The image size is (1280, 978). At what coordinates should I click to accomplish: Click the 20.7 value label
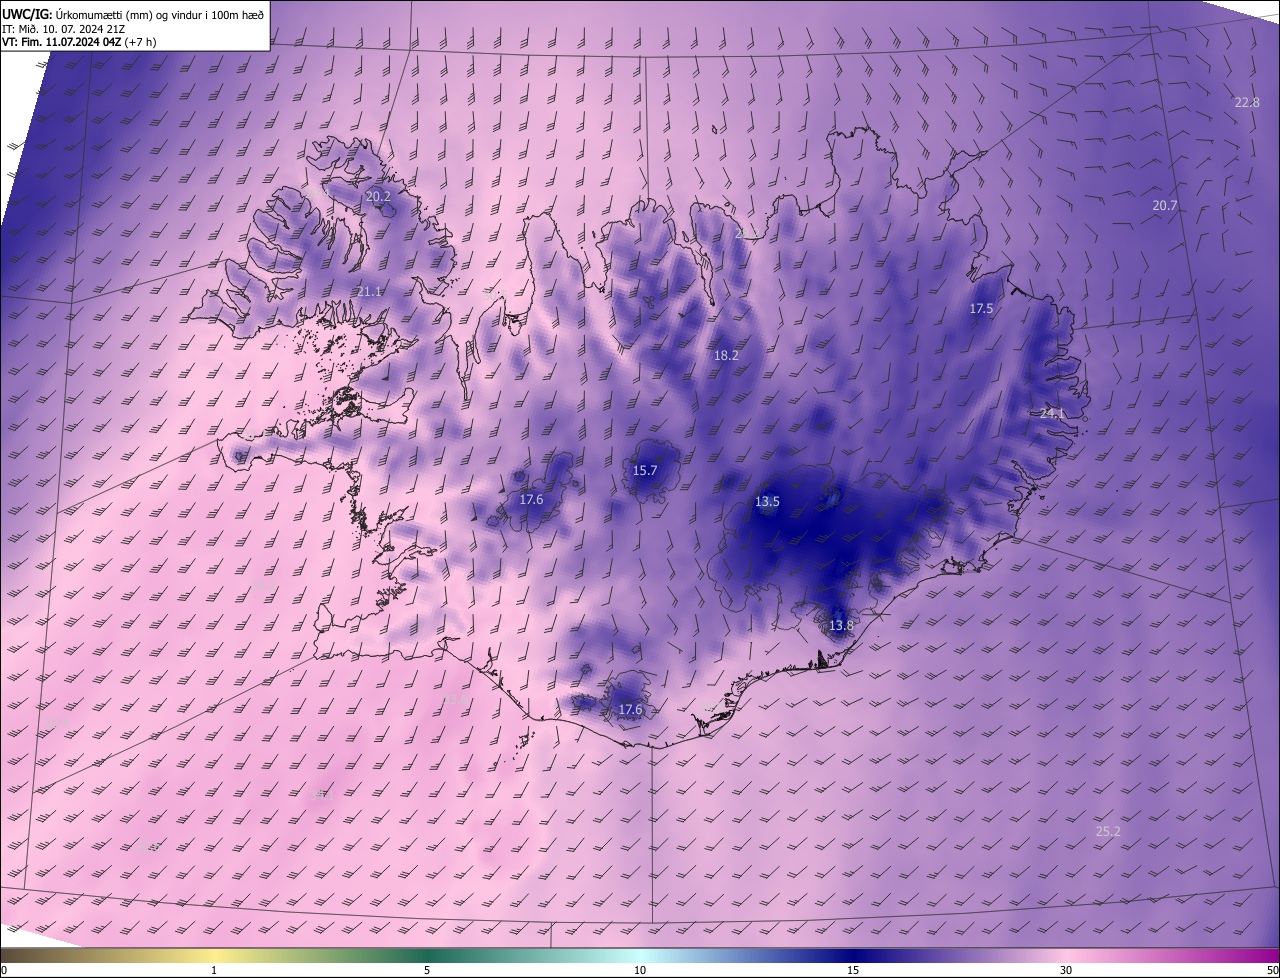1165,205
